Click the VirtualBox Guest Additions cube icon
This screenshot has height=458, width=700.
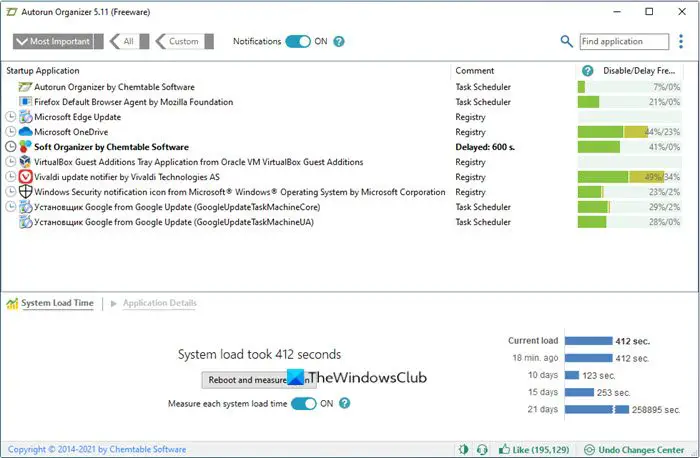coord(25,162)
